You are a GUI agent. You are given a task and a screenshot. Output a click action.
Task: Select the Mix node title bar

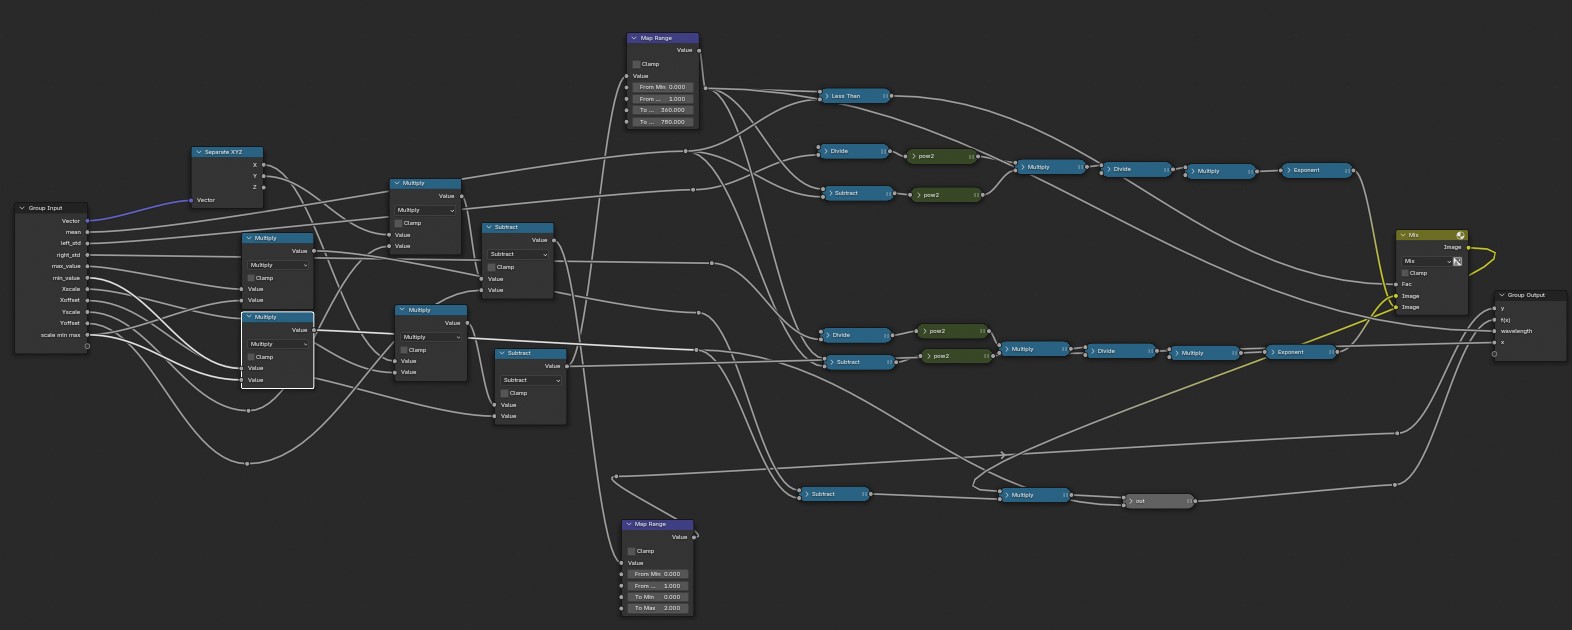point(1432,235)
